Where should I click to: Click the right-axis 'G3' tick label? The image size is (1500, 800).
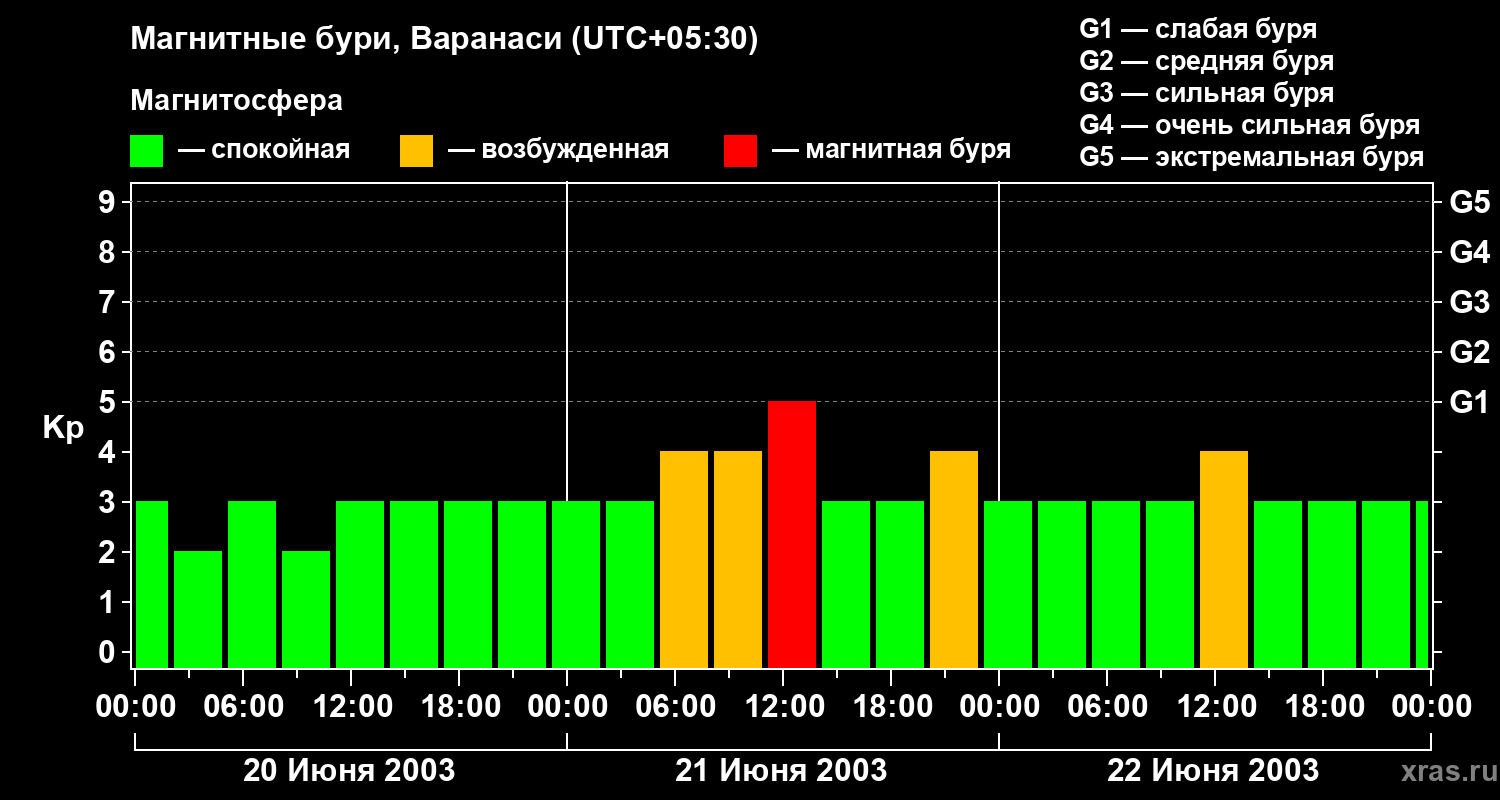point(1469,302)
